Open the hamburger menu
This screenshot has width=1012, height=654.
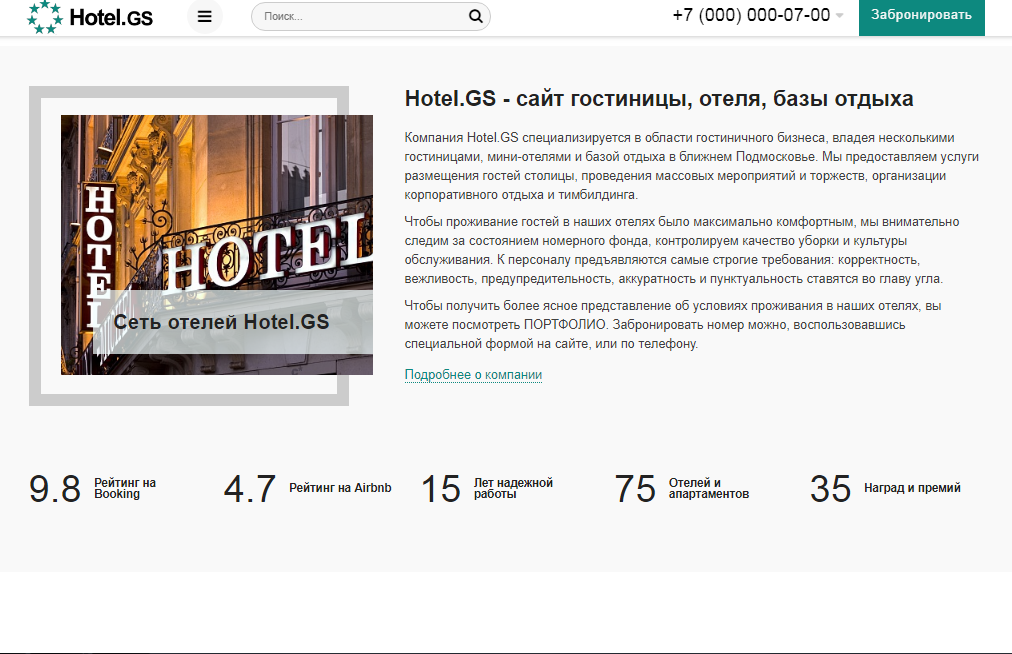click(x=205, y=16)
